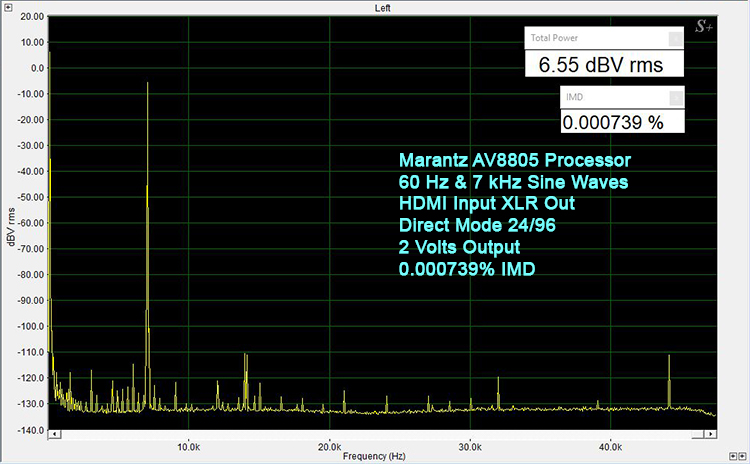
Task: Click the 'IMD' meter title
Action: [x=574, y=97]
